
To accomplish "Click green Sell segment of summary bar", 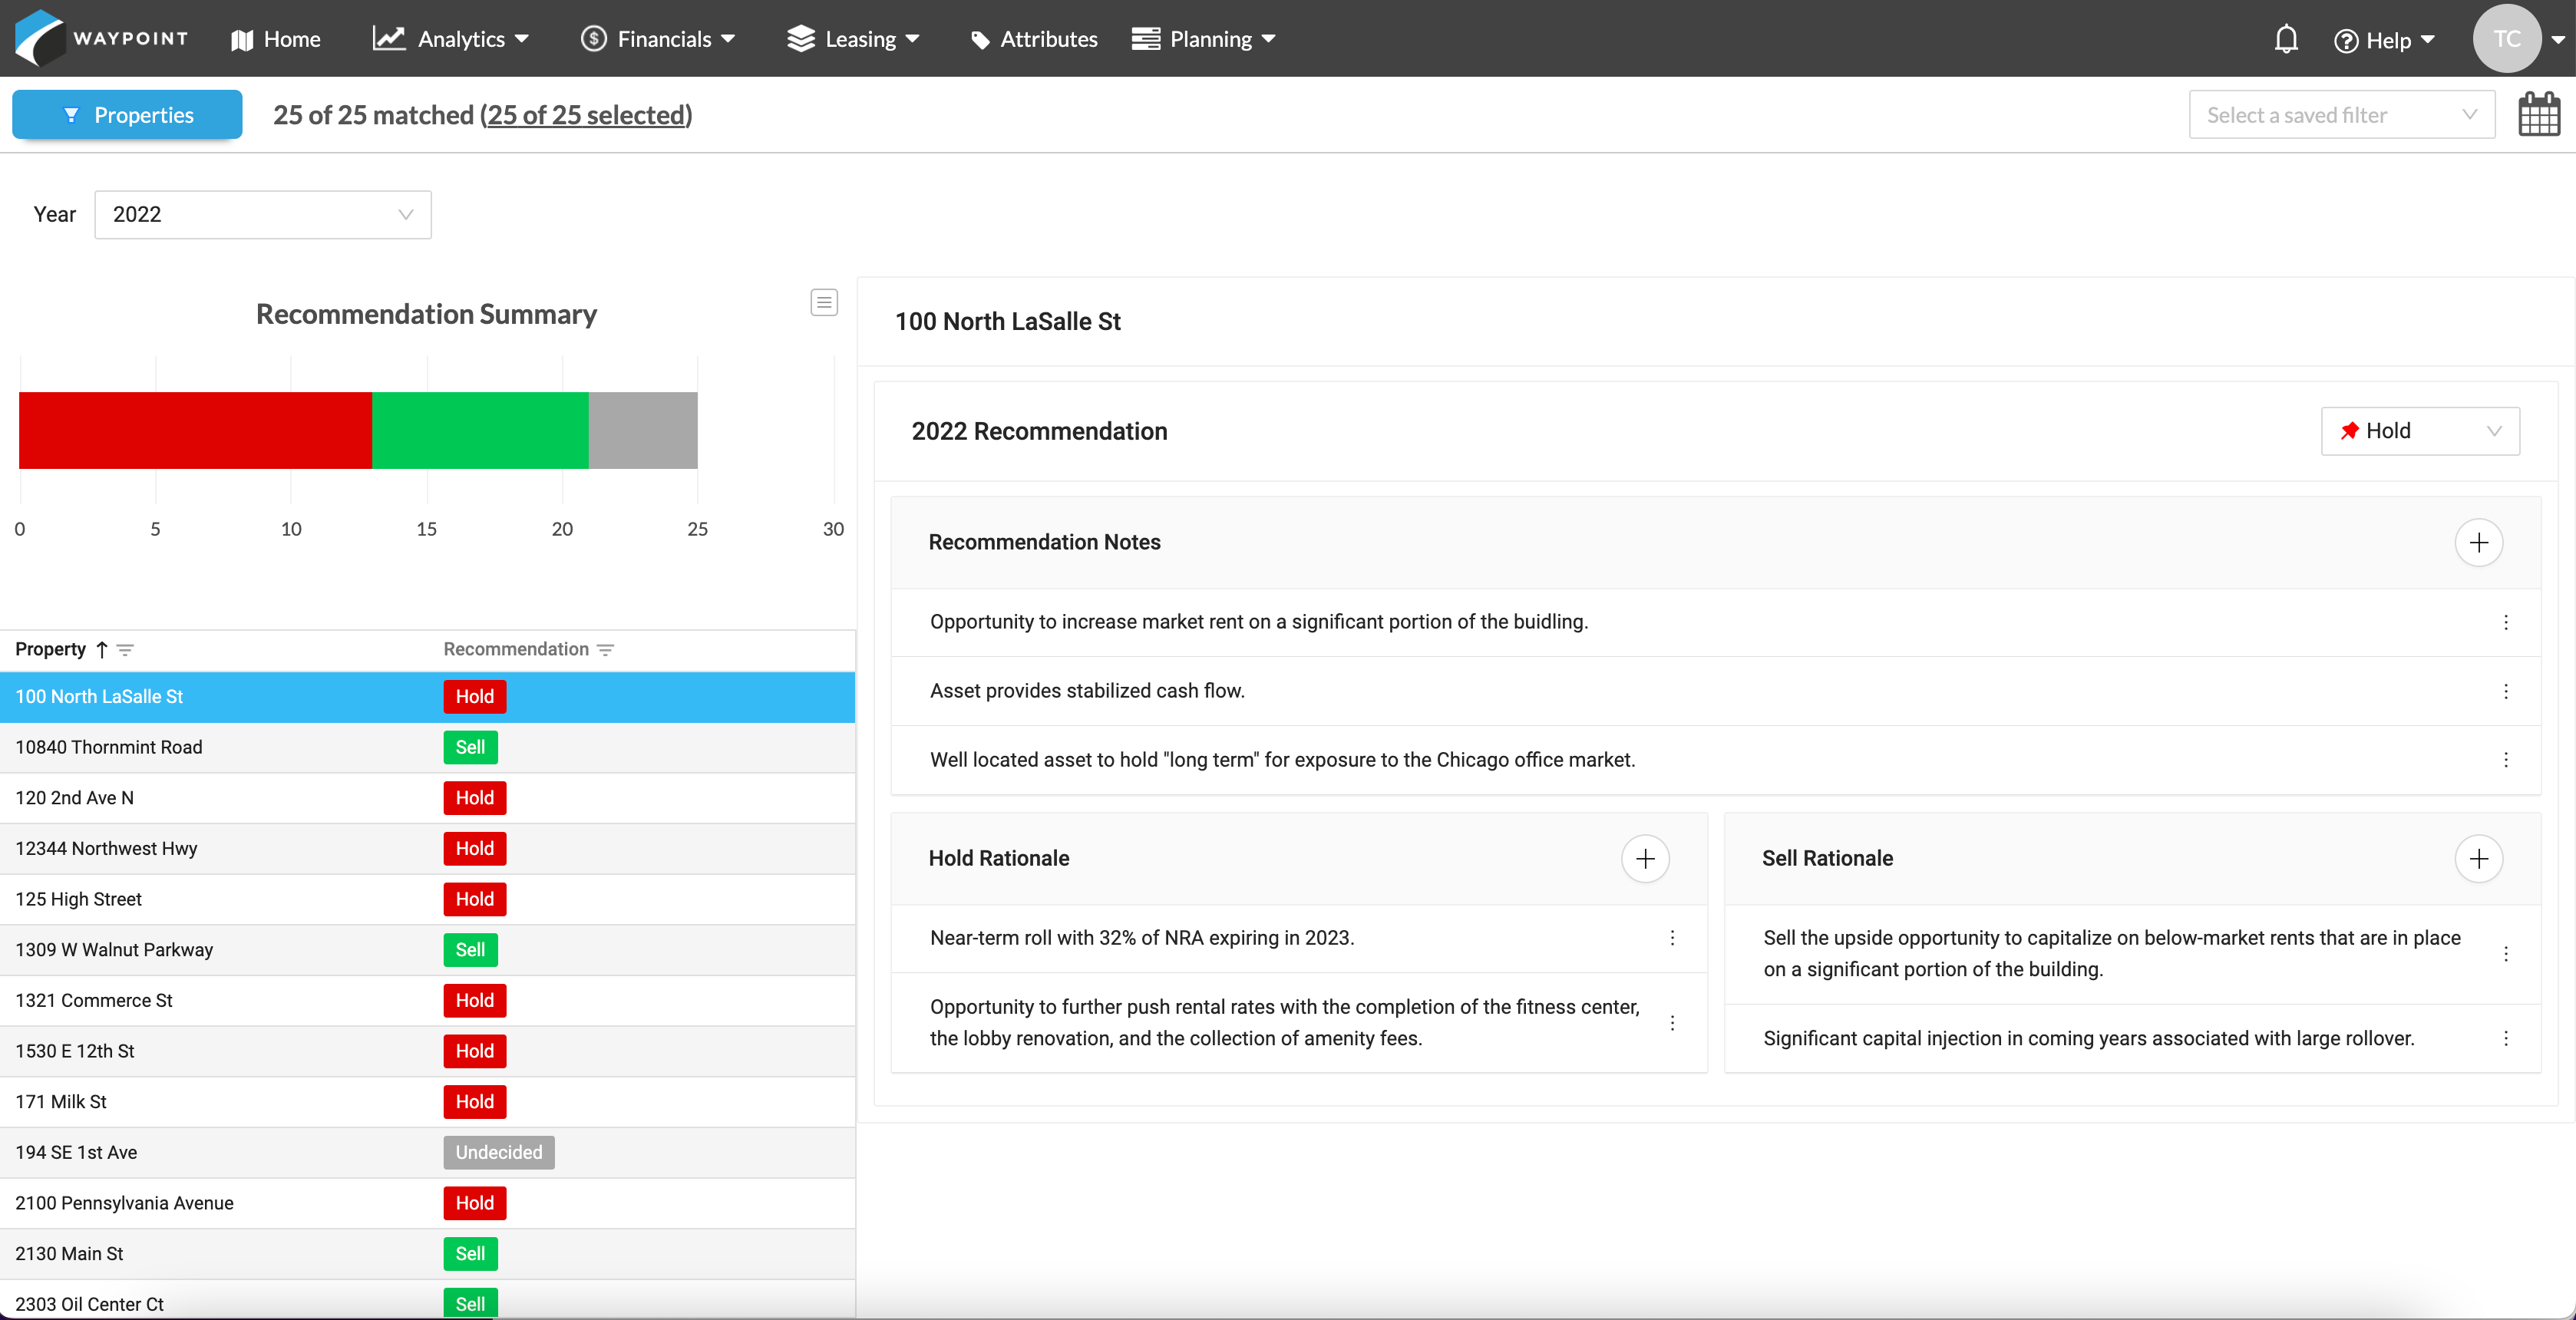I will tap(480, 430).
